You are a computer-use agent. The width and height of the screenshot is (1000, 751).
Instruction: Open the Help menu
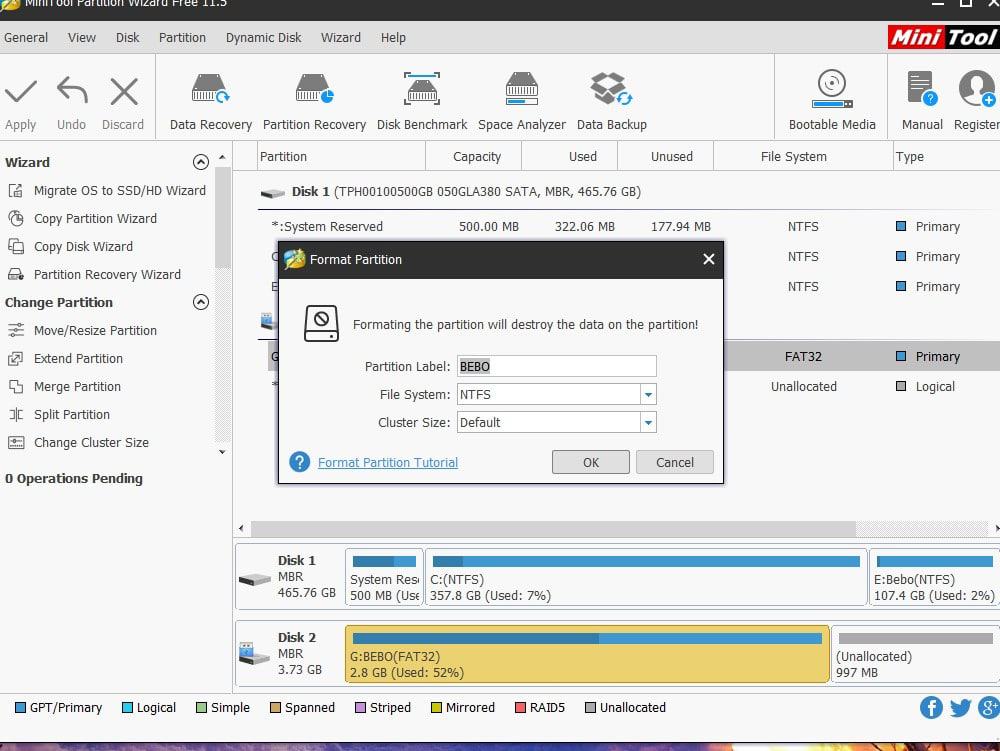coord(393,38)
